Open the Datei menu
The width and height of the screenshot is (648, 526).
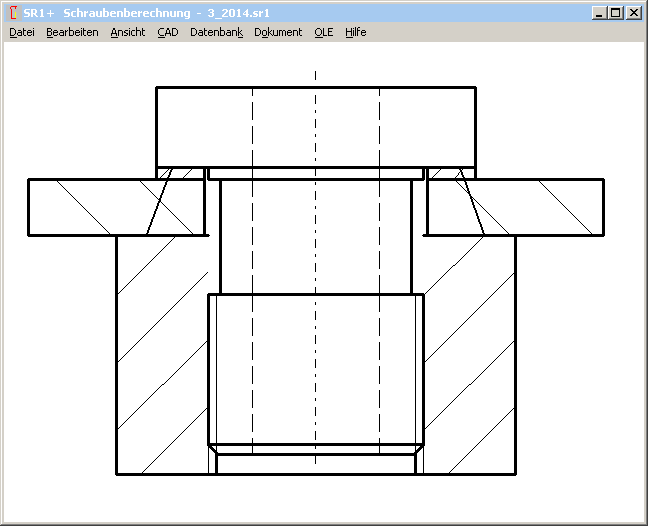pos(22,32)
